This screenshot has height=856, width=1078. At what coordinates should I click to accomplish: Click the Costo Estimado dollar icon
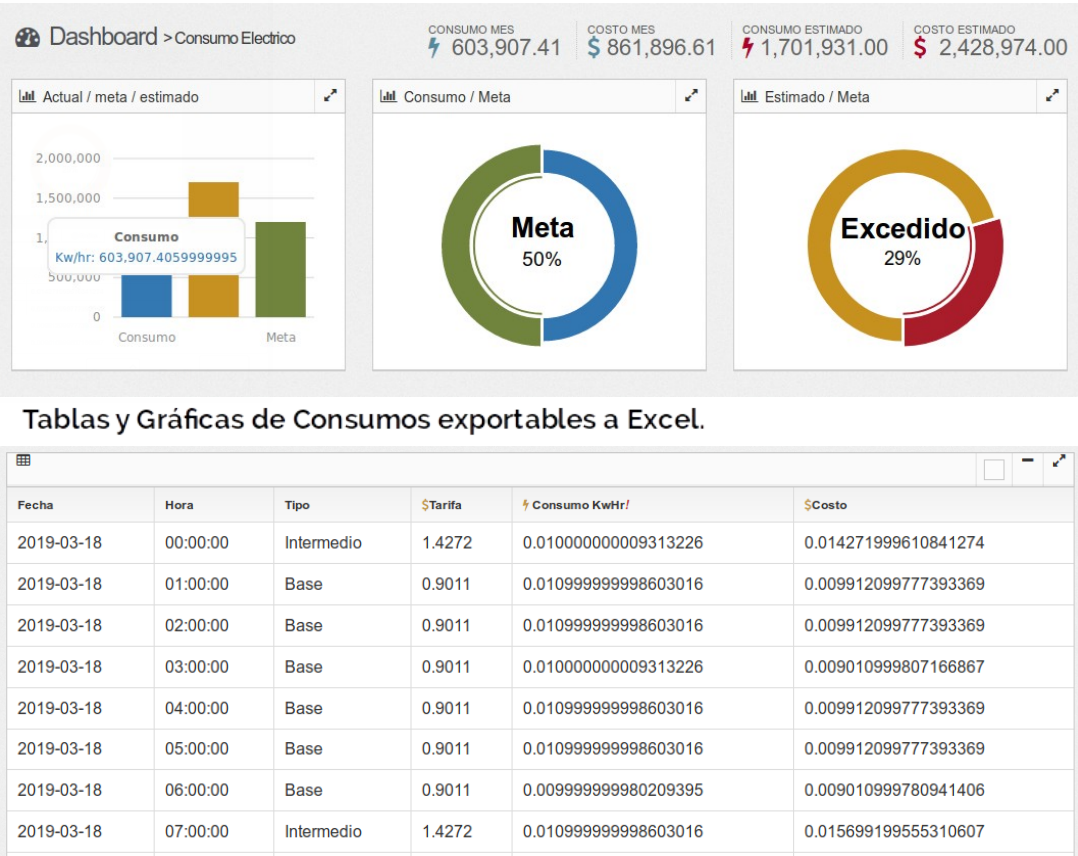[x=920, y=48]
